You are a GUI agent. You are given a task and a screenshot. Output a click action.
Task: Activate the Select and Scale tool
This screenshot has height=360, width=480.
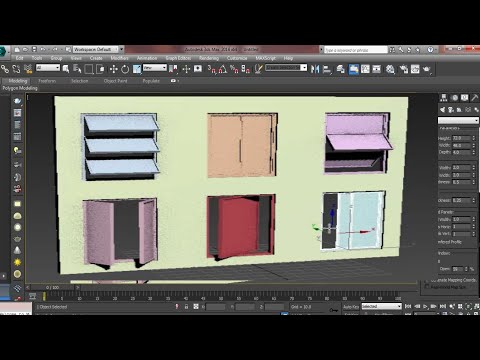[137, 69]
